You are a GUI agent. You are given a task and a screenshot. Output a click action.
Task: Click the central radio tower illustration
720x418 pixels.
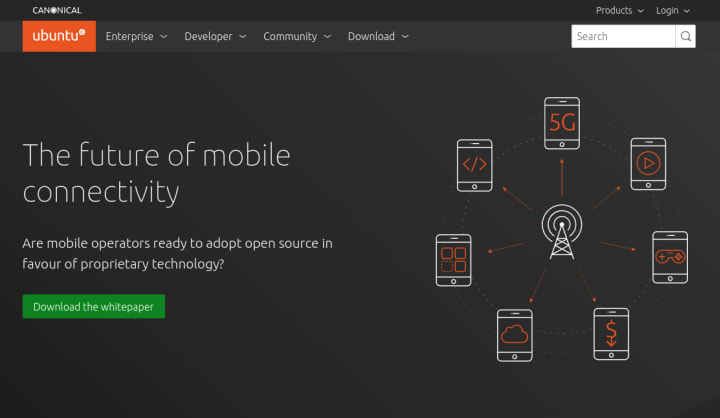562,232
